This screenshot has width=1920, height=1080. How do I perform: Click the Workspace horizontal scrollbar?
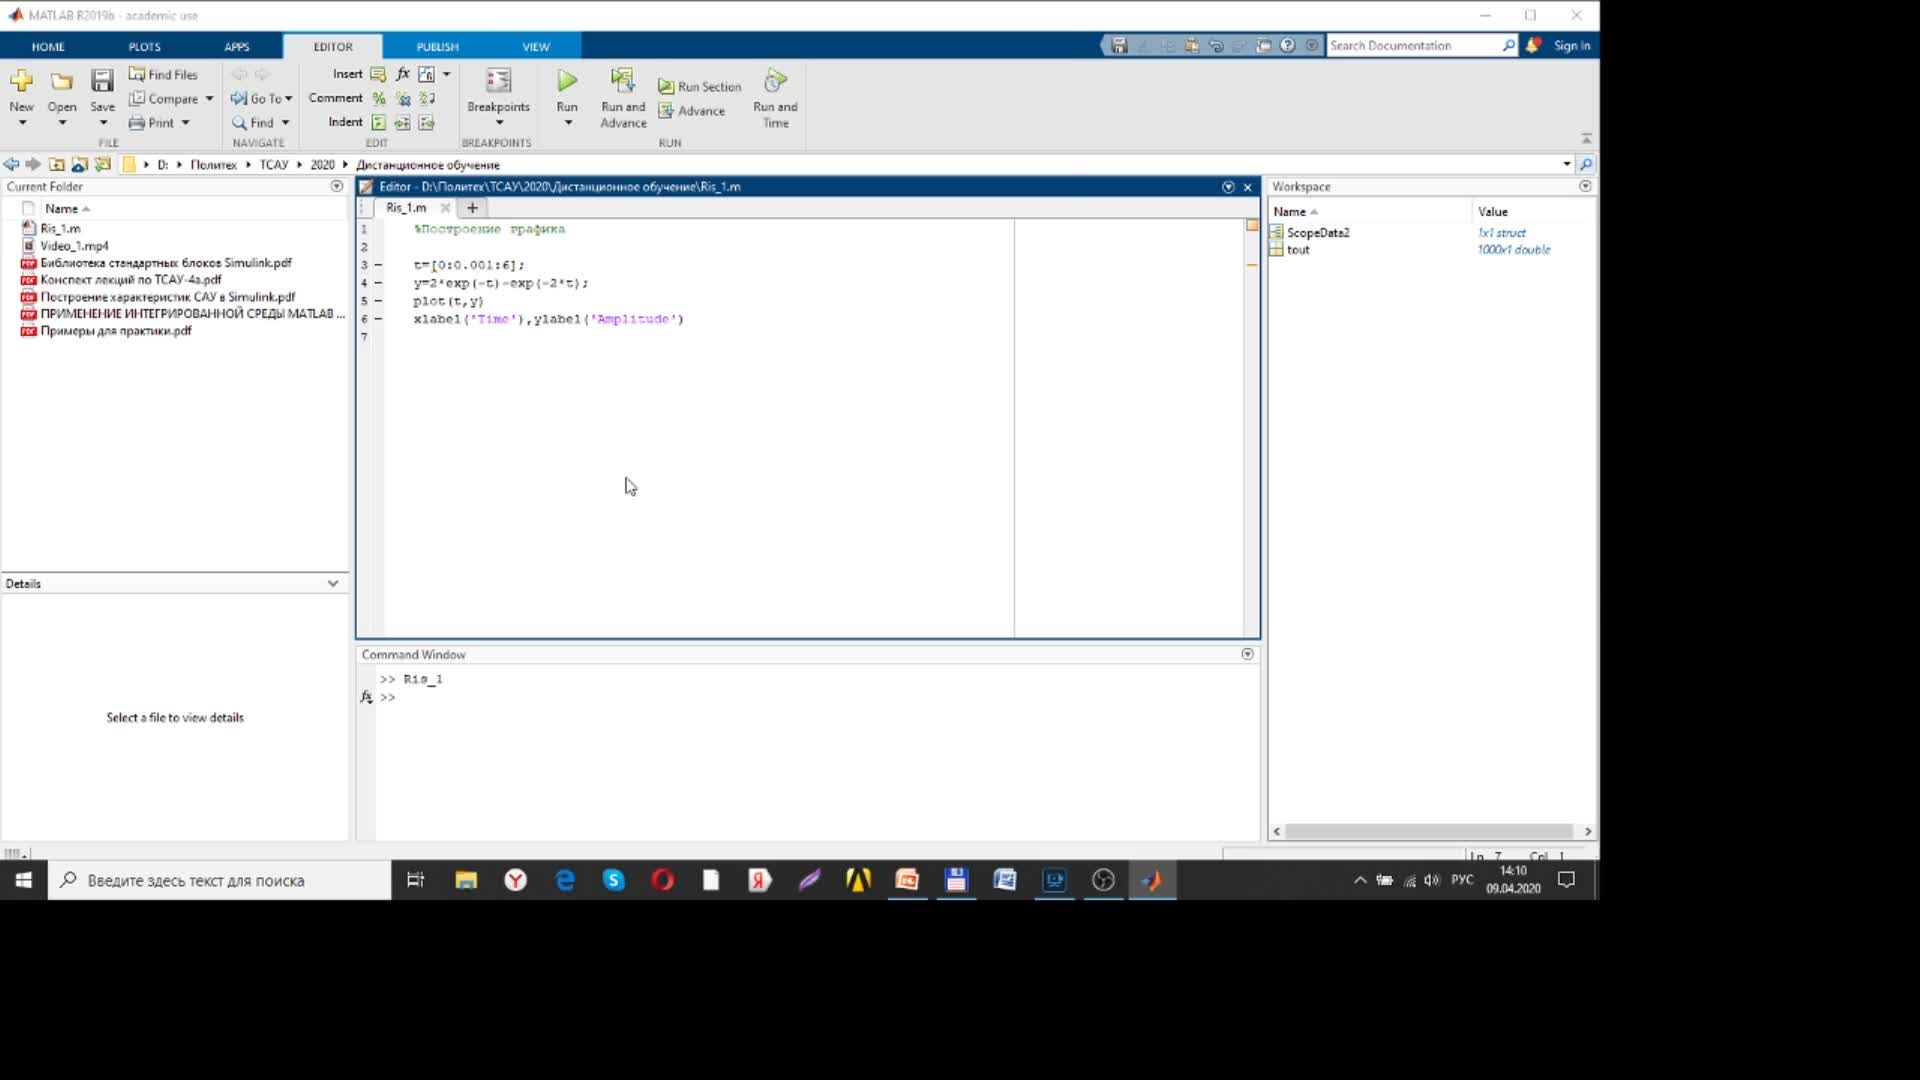click(x=1429, y=831)
